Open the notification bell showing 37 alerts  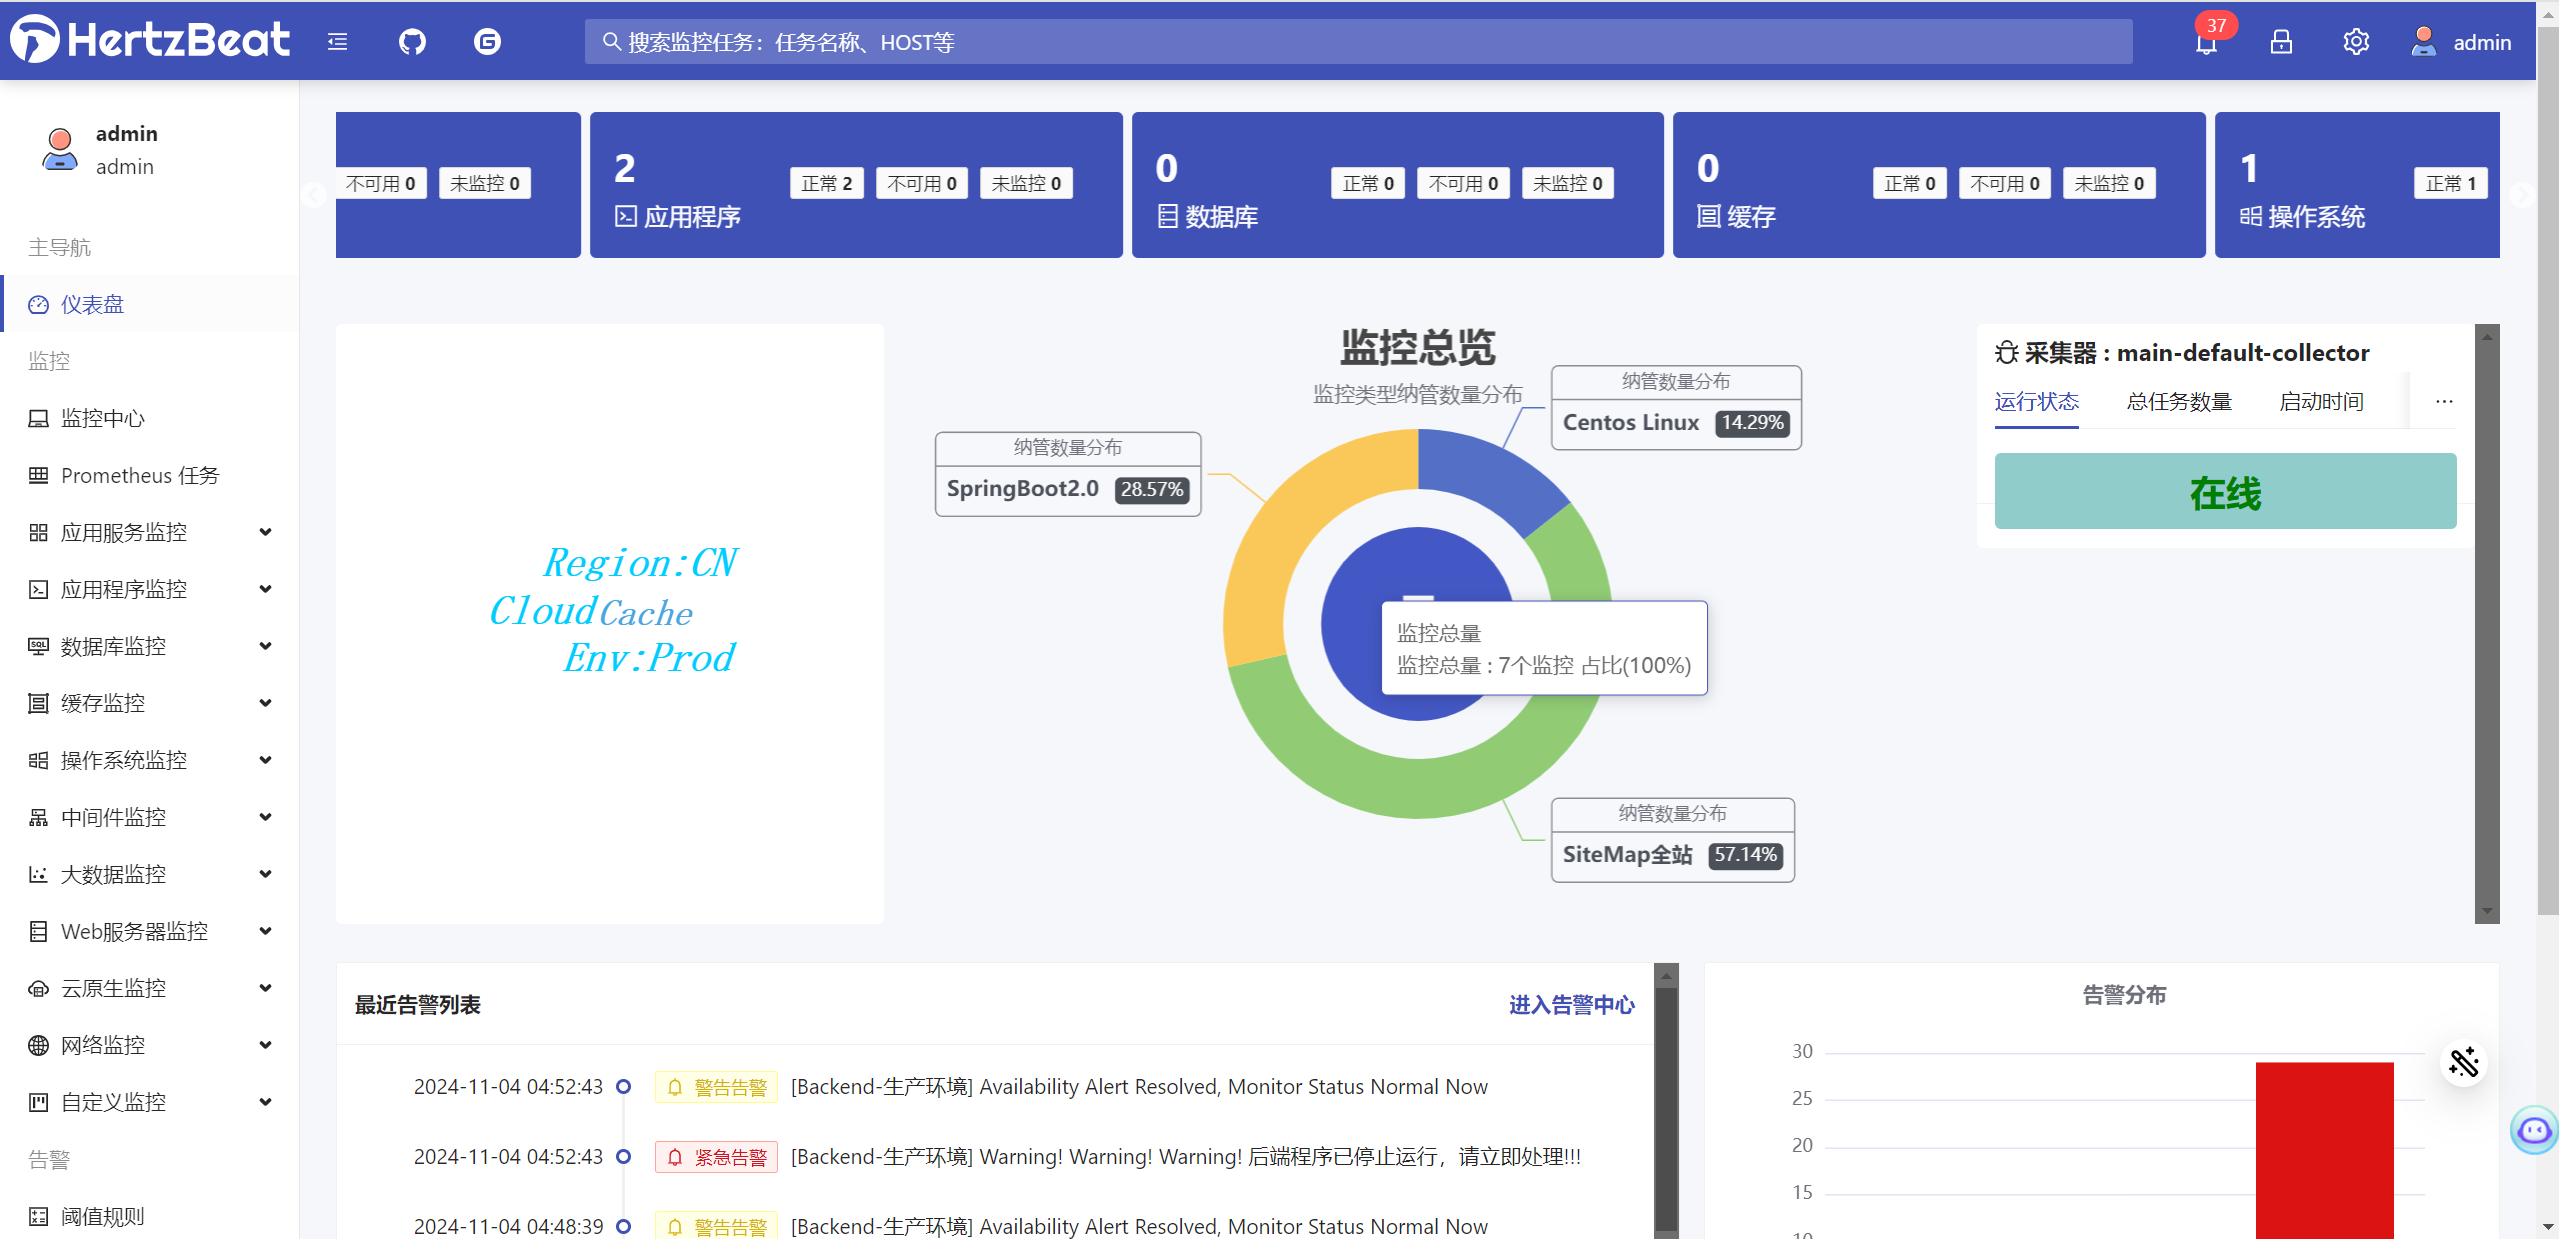point(2206,42)
